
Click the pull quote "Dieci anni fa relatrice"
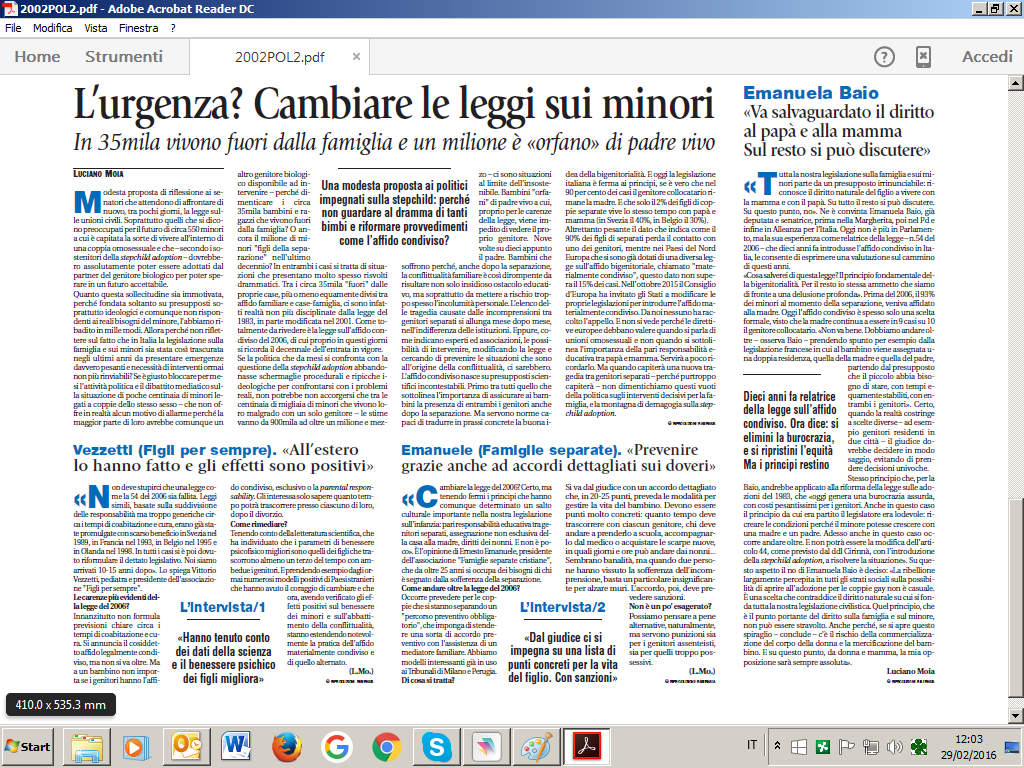[x=790, y=430]
